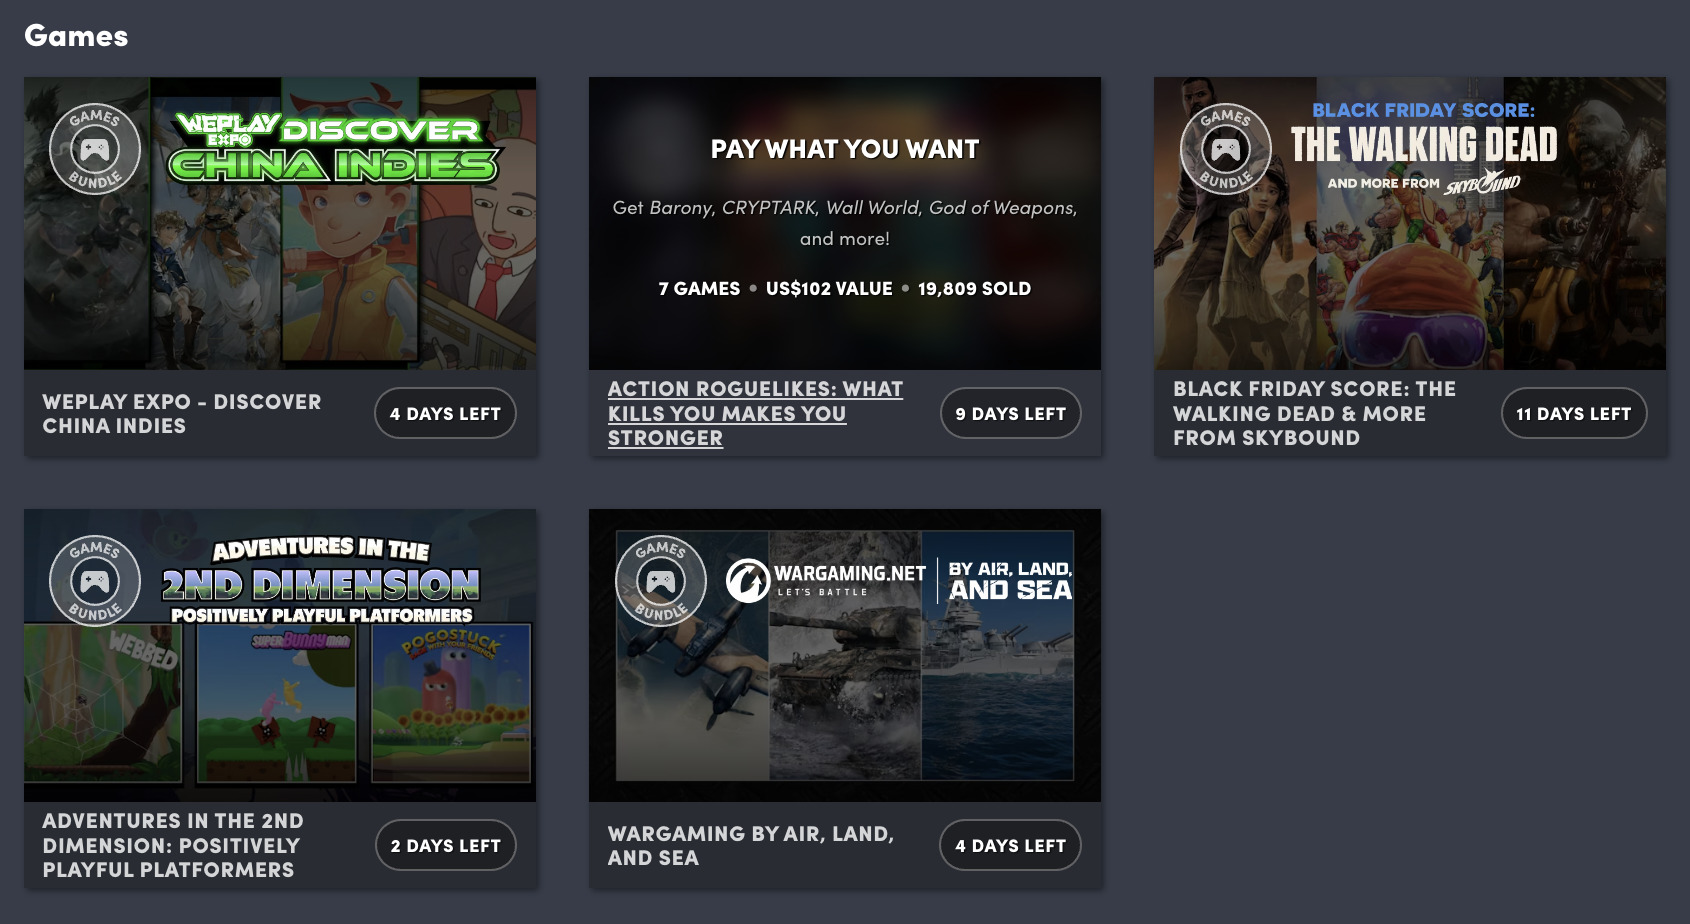Select 4 Days Left on the Wargaming bundle
Image resolution: width=1690 pixels, height=924 pixels.
(1010, 845)
